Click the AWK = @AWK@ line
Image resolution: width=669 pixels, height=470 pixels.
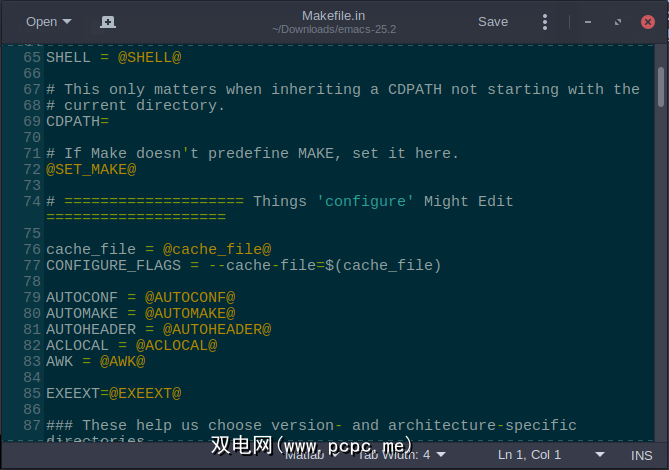pyautogui.click(x=95, y=361)
